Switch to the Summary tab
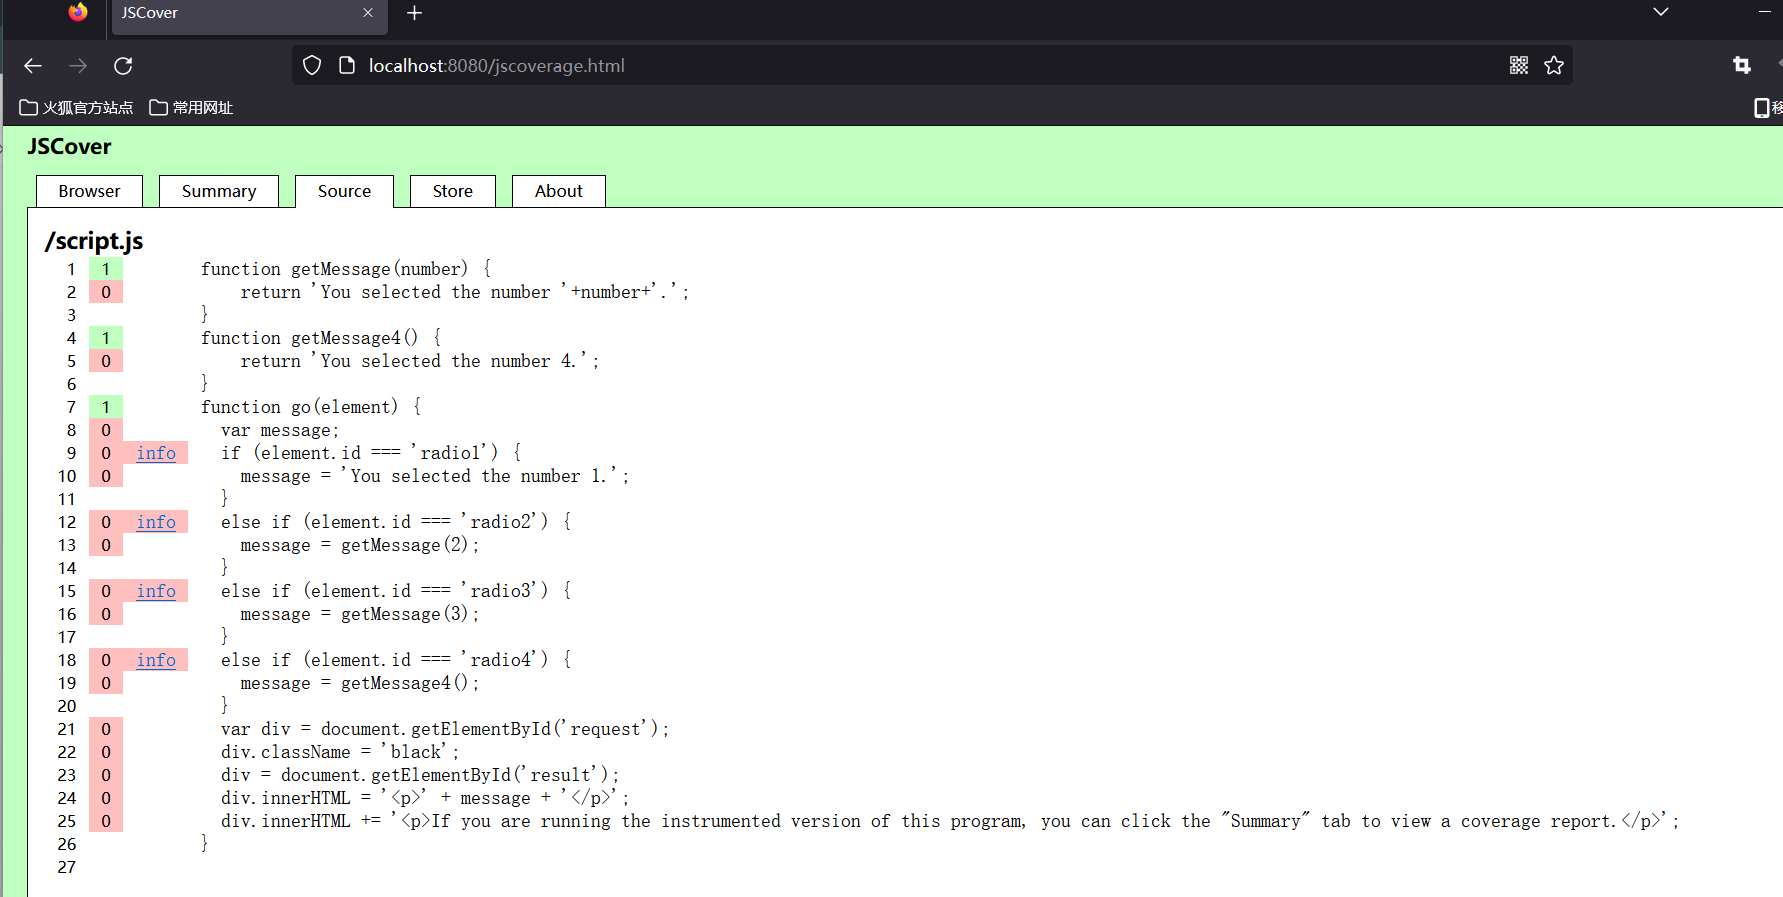 [x=219, y=191]
